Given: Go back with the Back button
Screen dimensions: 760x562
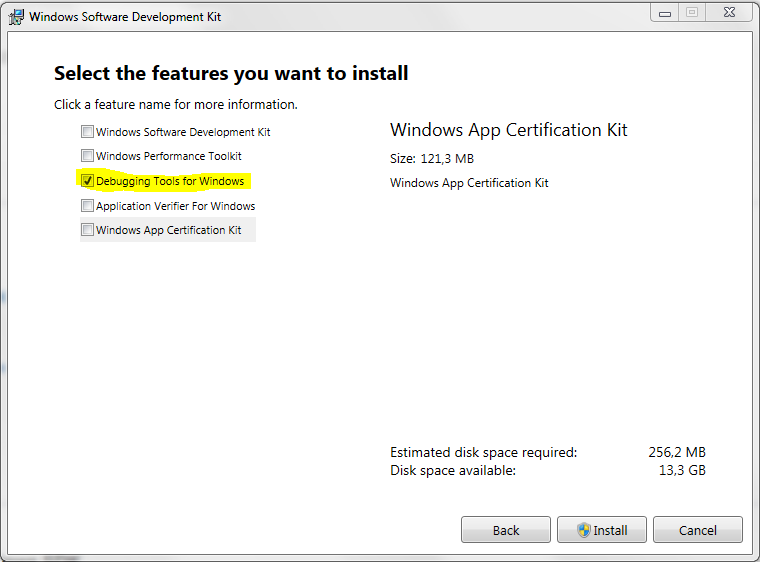Looking at the screenshot, I should click(506, 530).
